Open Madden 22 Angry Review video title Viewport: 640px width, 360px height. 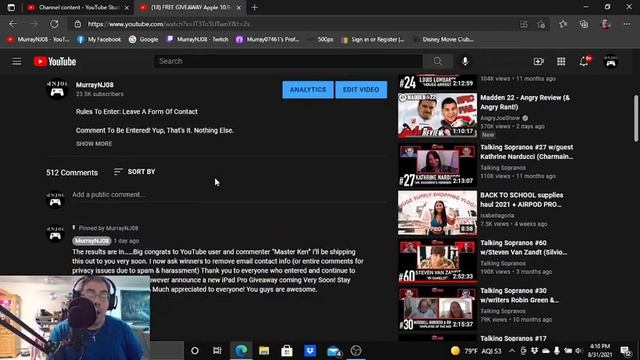click(525, 102)
